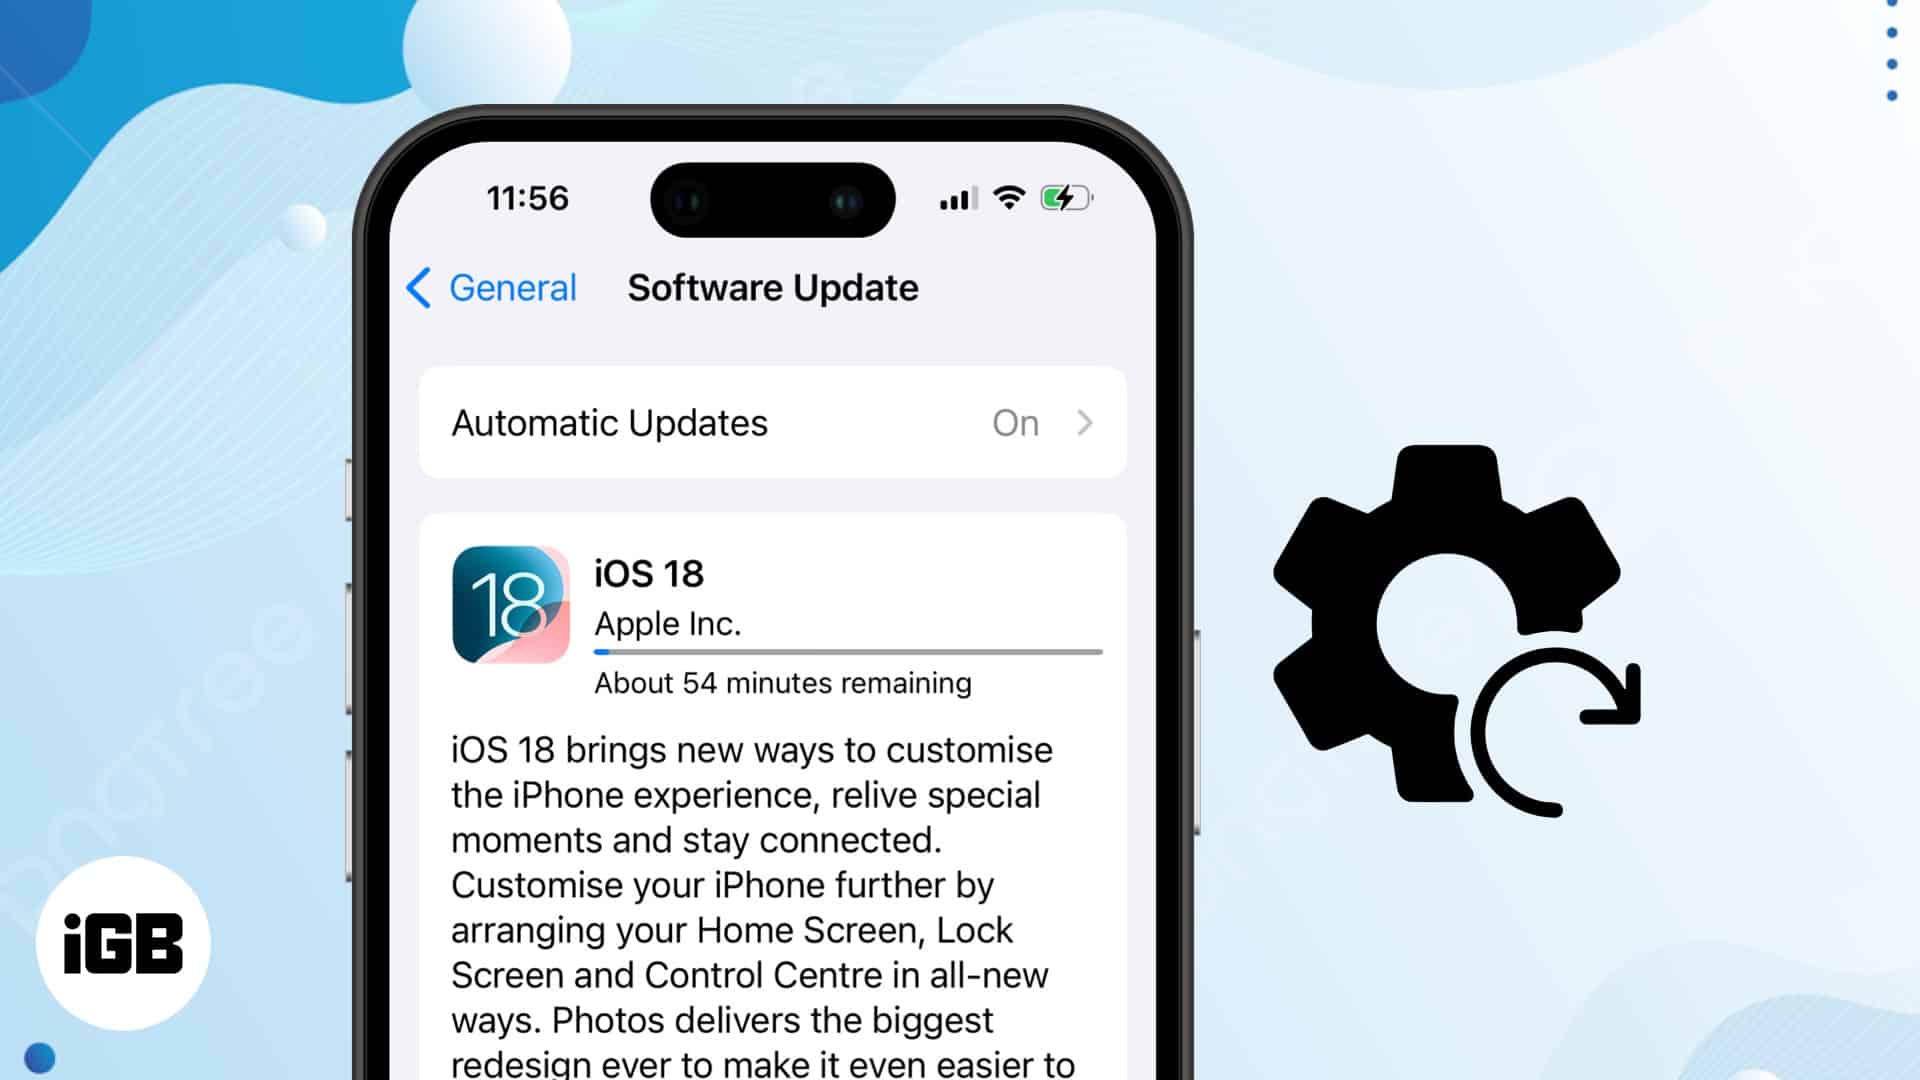Tap Apple Inc. developer link
This screenshot has height=1080, width=1920.
(667, 622)
